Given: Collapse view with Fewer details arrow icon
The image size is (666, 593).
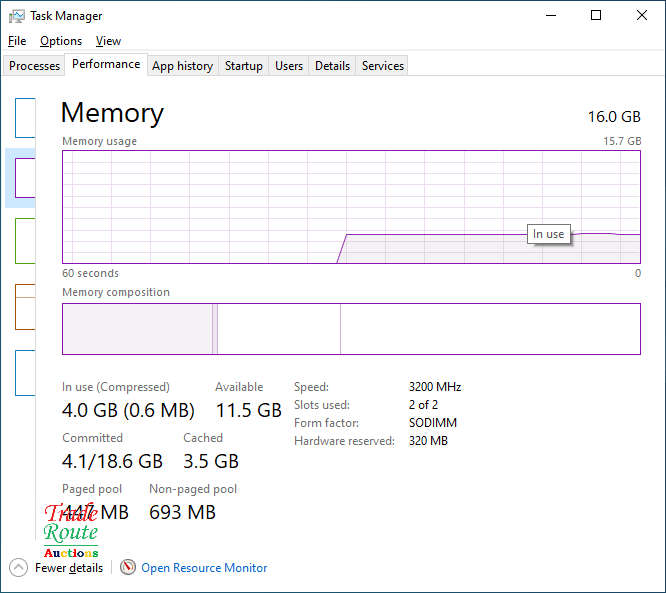Looking at the screenshot, I should [x=19, y=567].
